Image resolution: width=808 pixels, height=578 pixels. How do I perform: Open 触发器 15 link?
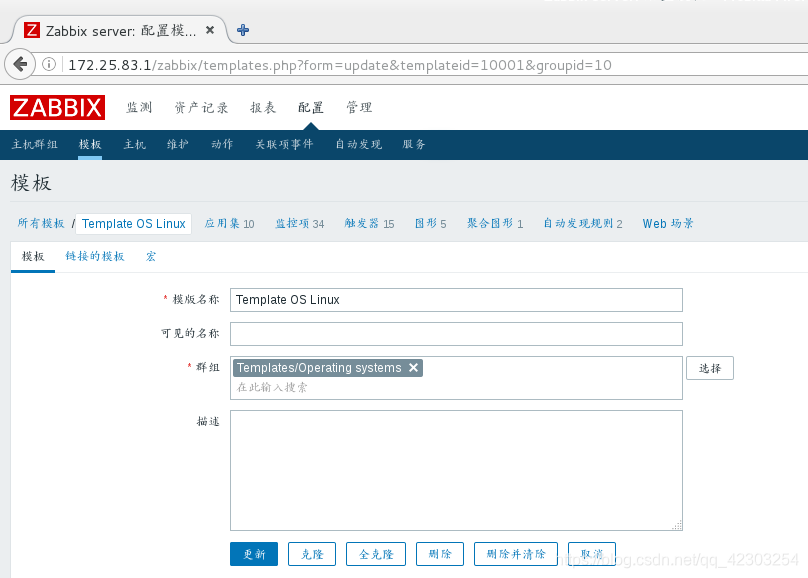pyautogui.click(x=369, y=224)
